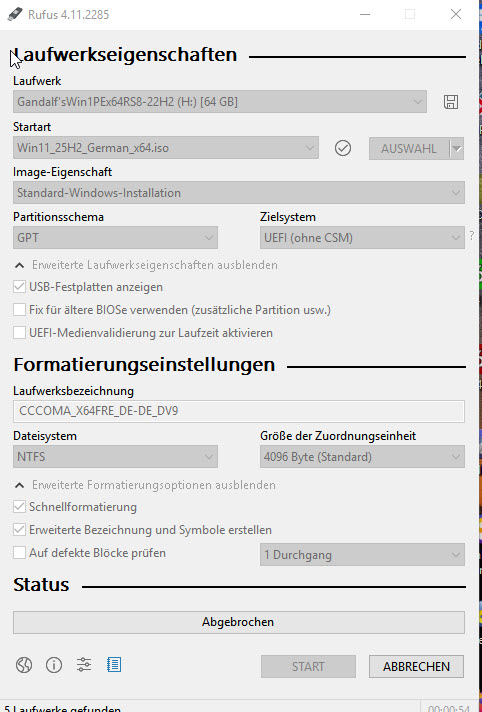The height and width of the screenshot is (712, 482).
Task: Open the Partitionsschema GPT dropdown
Action: pos(115,238)
